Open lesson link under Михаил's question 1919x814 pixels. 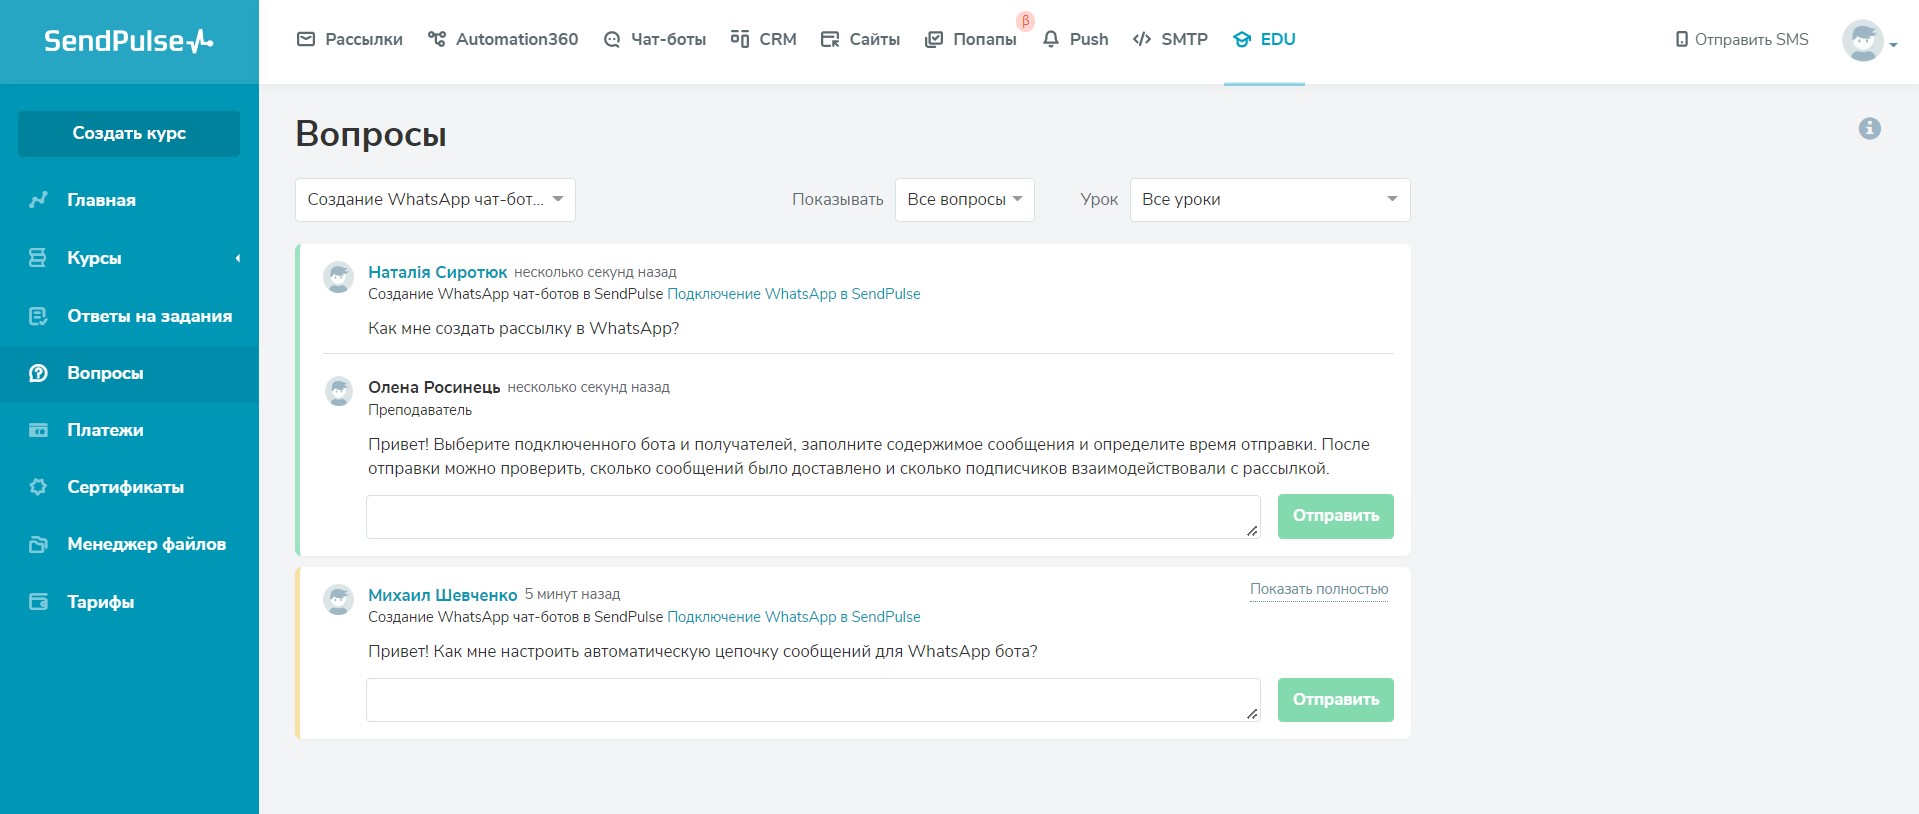click(x=794, y=617)
